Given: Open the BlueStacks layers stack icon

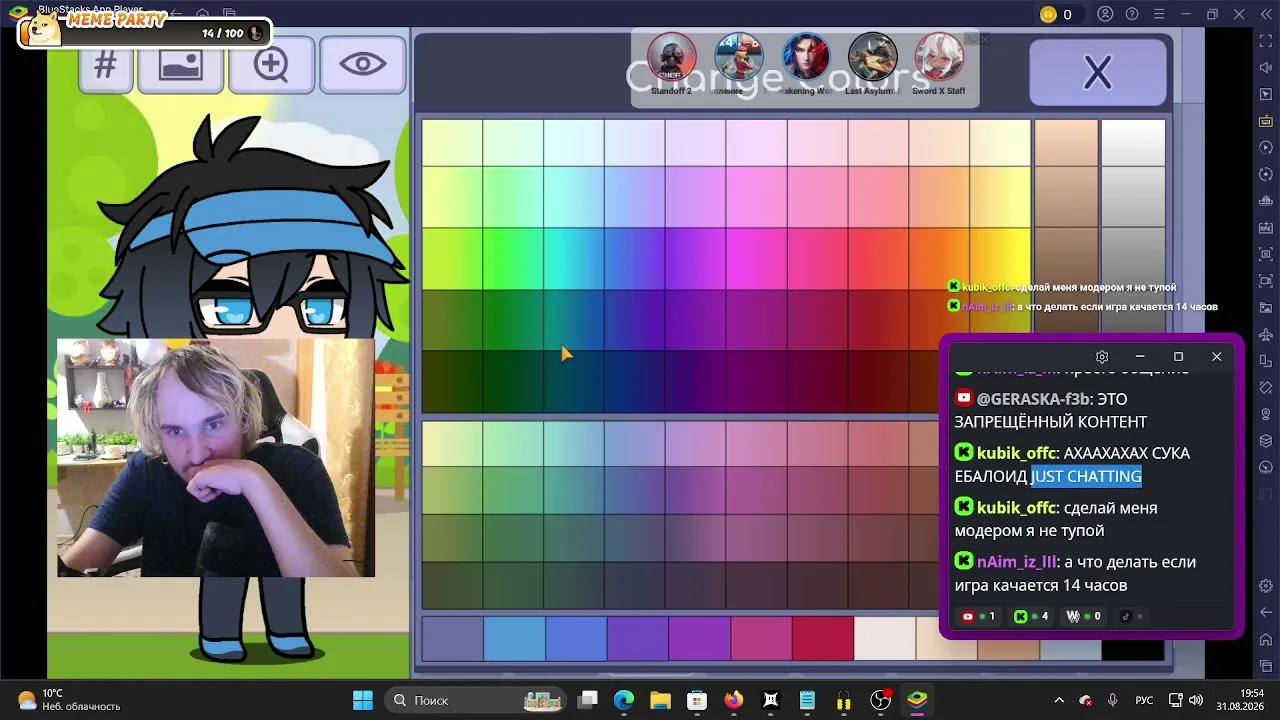Looking at the screenshot, I should coord(1266,441).
